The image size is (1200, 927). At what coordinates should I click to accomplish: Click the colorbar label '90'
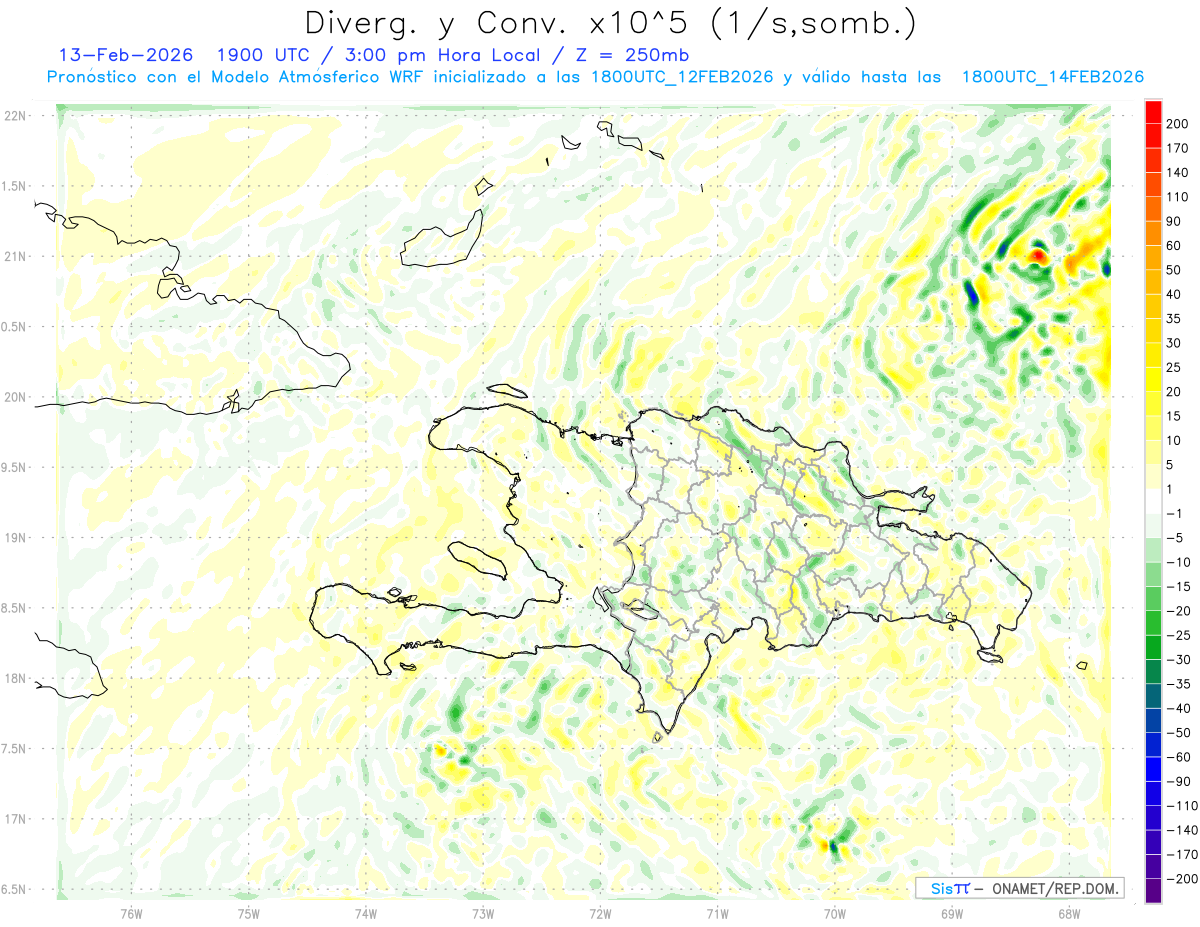(x=1172, y=221)
